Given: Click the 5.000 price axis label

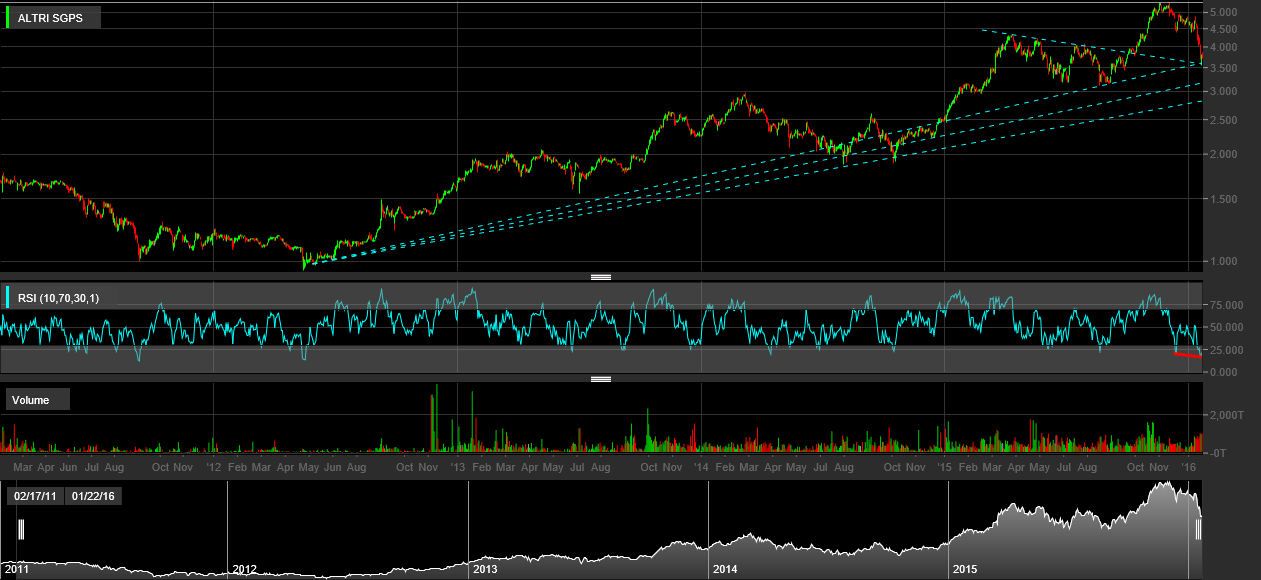Looking at the screenshot, I should [x=1227, y=12].
